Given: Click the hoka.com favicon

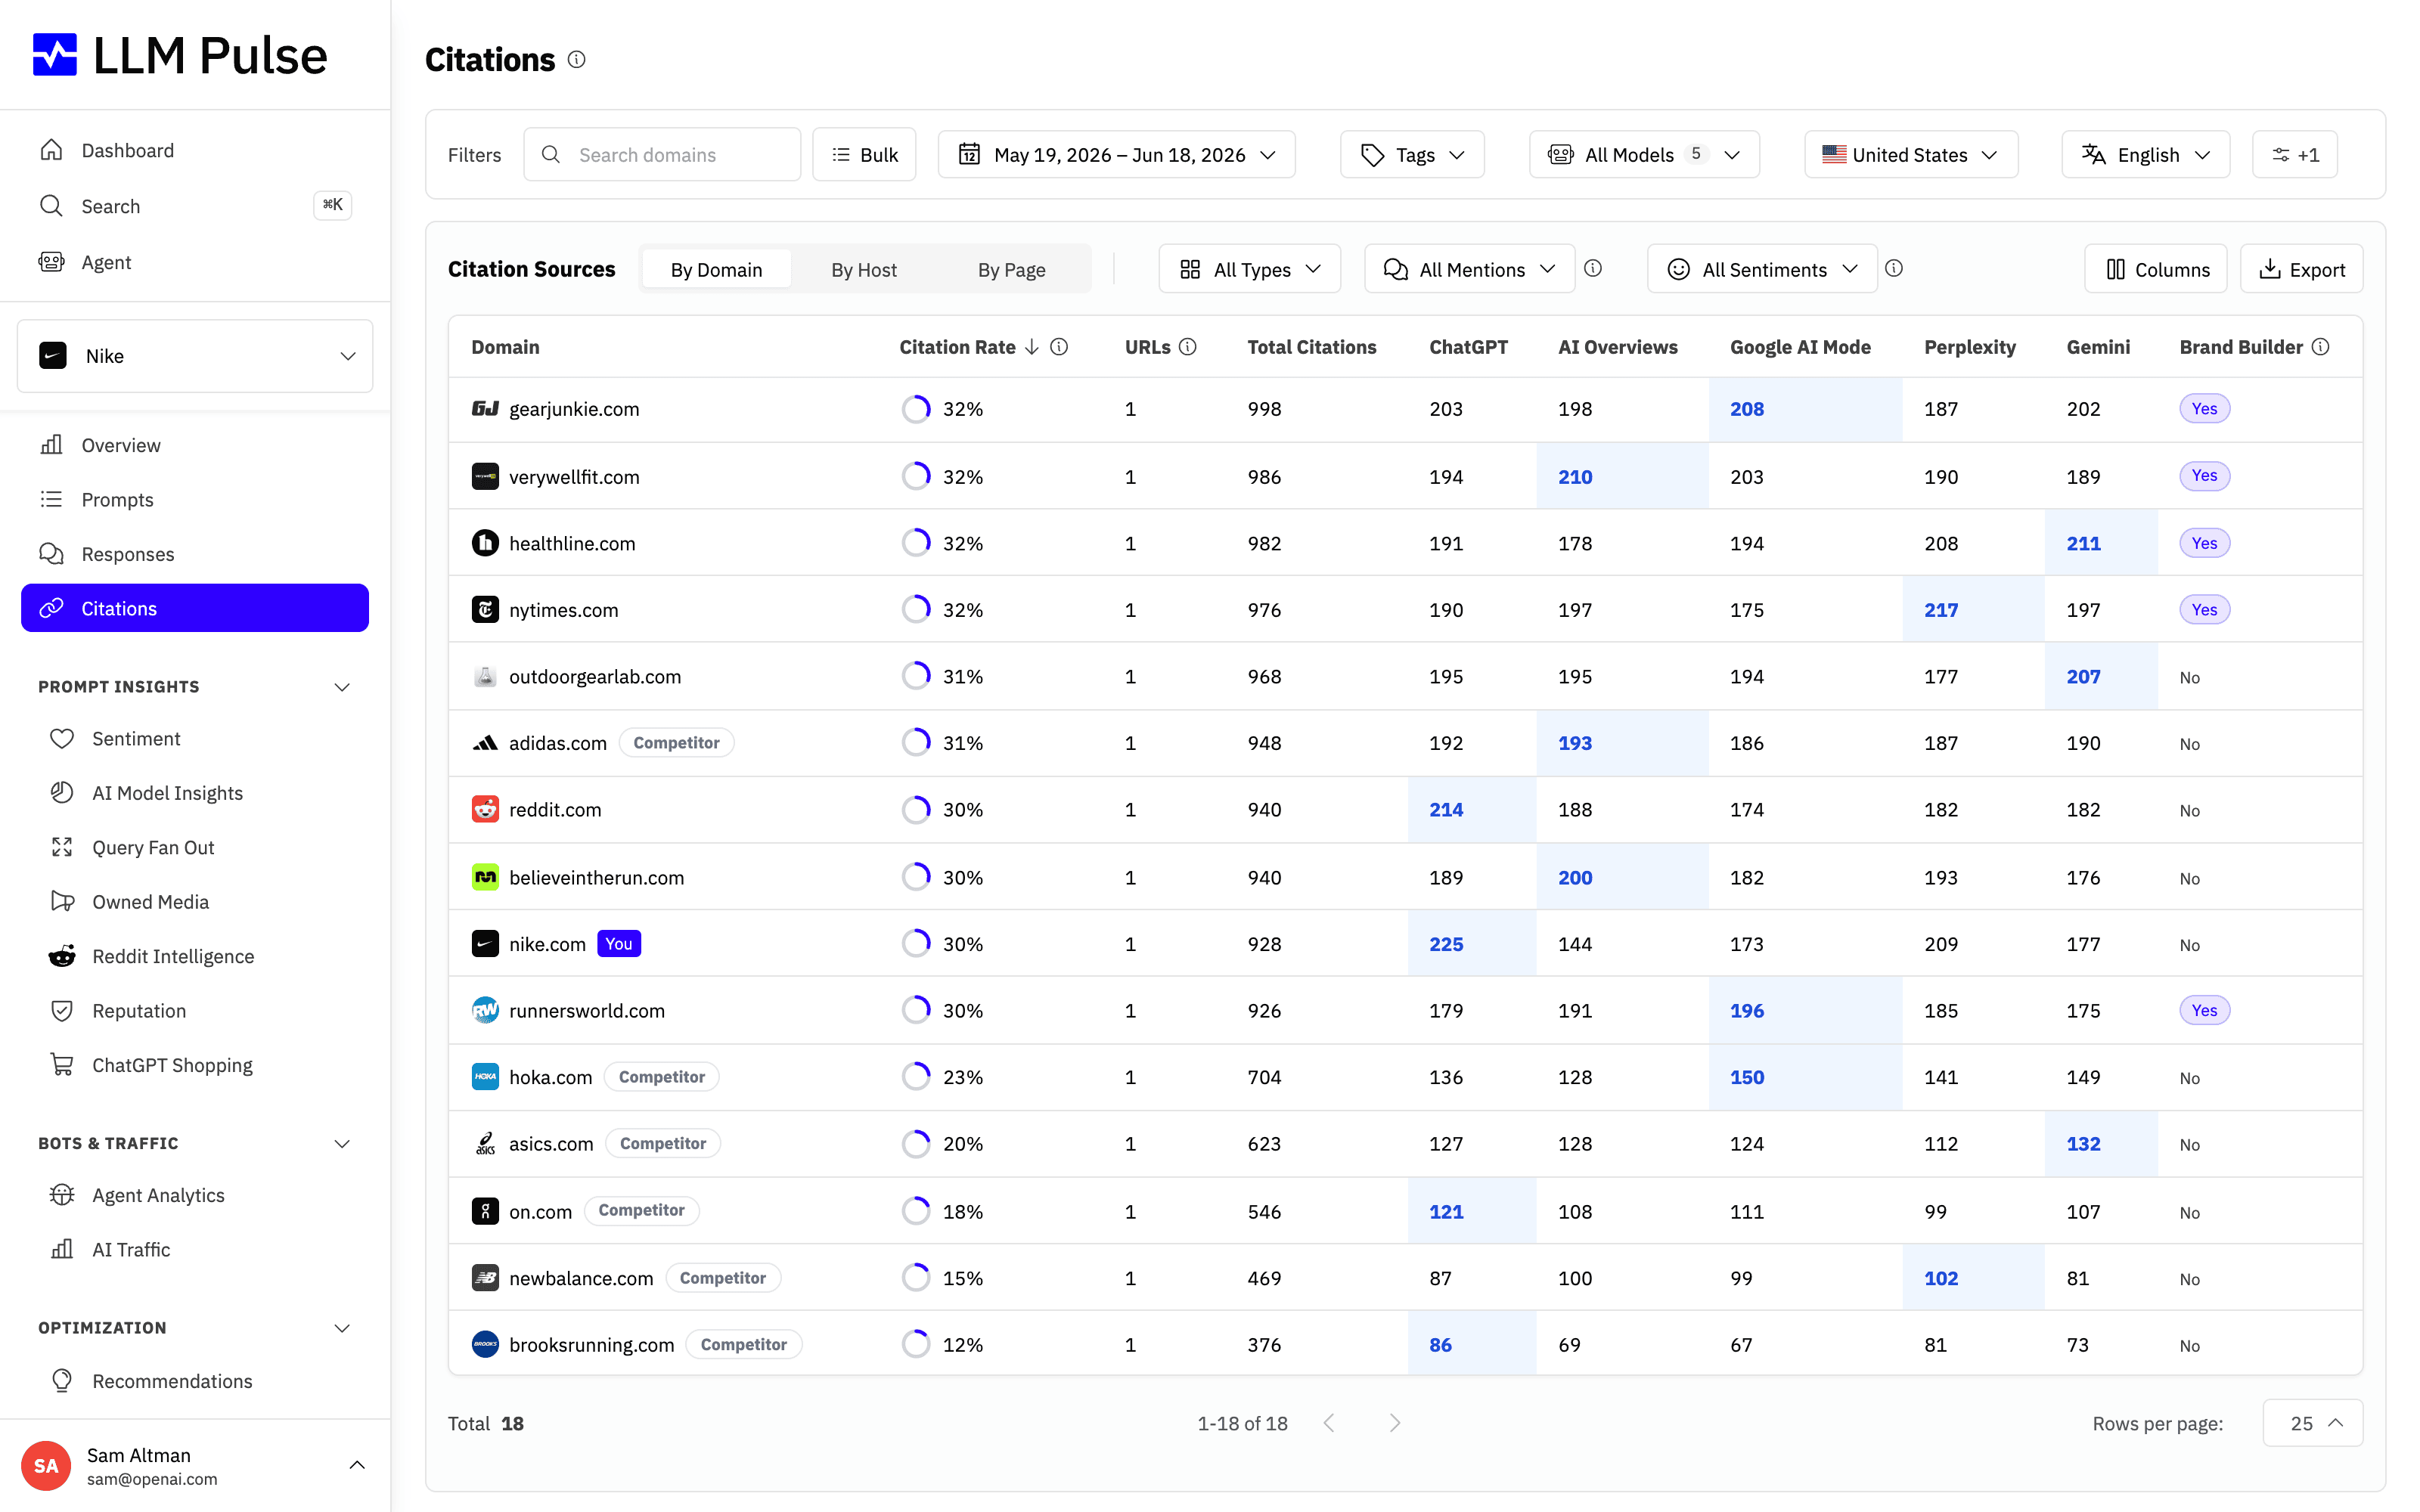Looking at the screenshot, I should click(485, 1077).
